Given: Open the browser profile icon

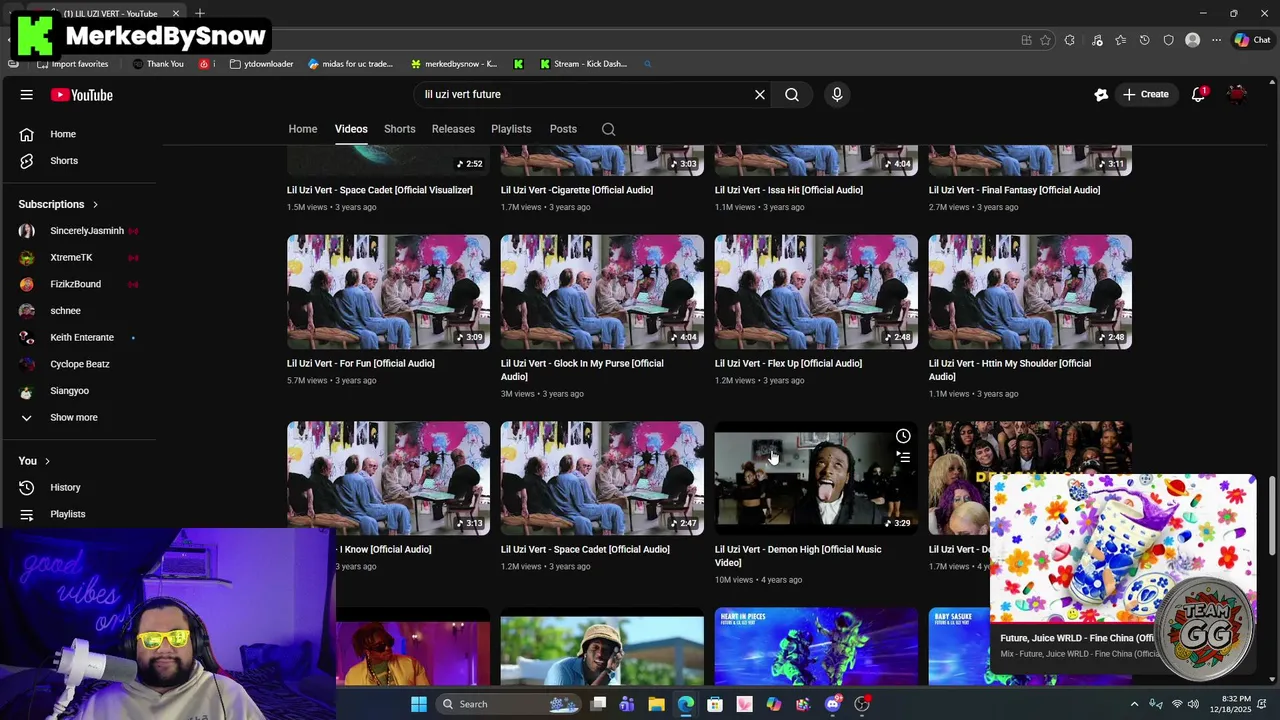Looking at the screenshot, I should point(1192,40).
